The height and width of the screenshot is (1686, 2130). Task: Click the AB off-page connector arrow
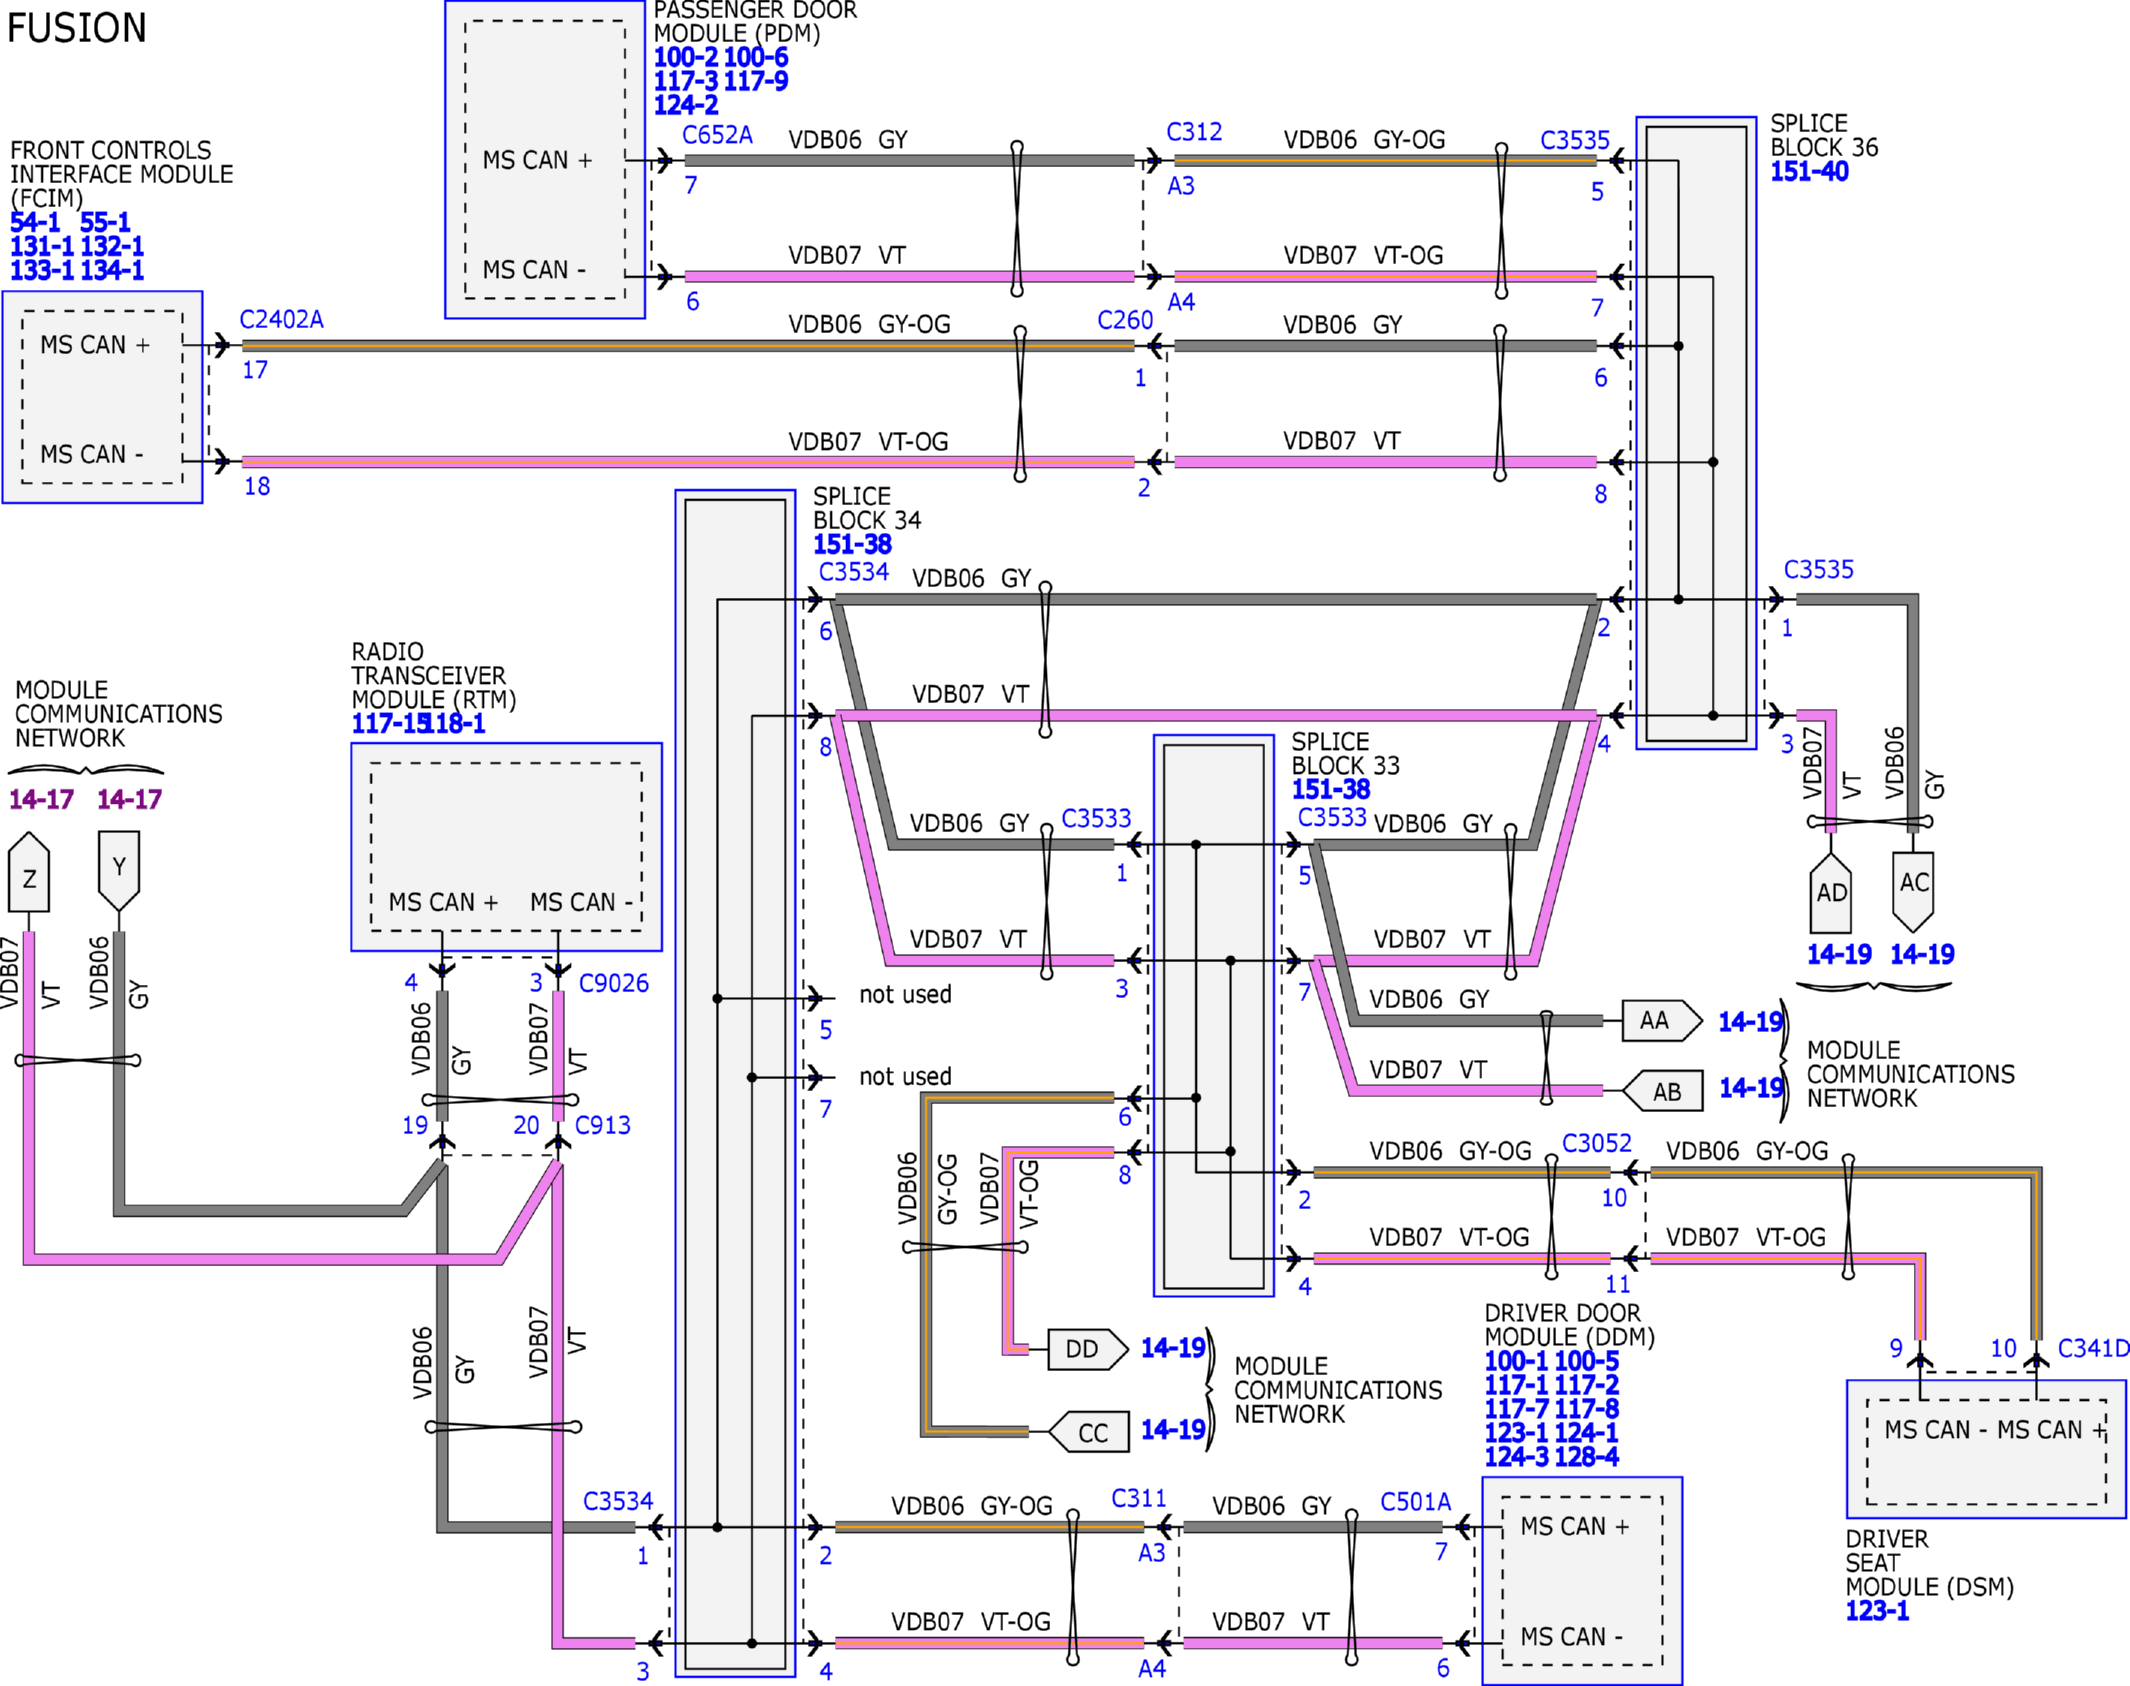click(x=1662, y=1091)
